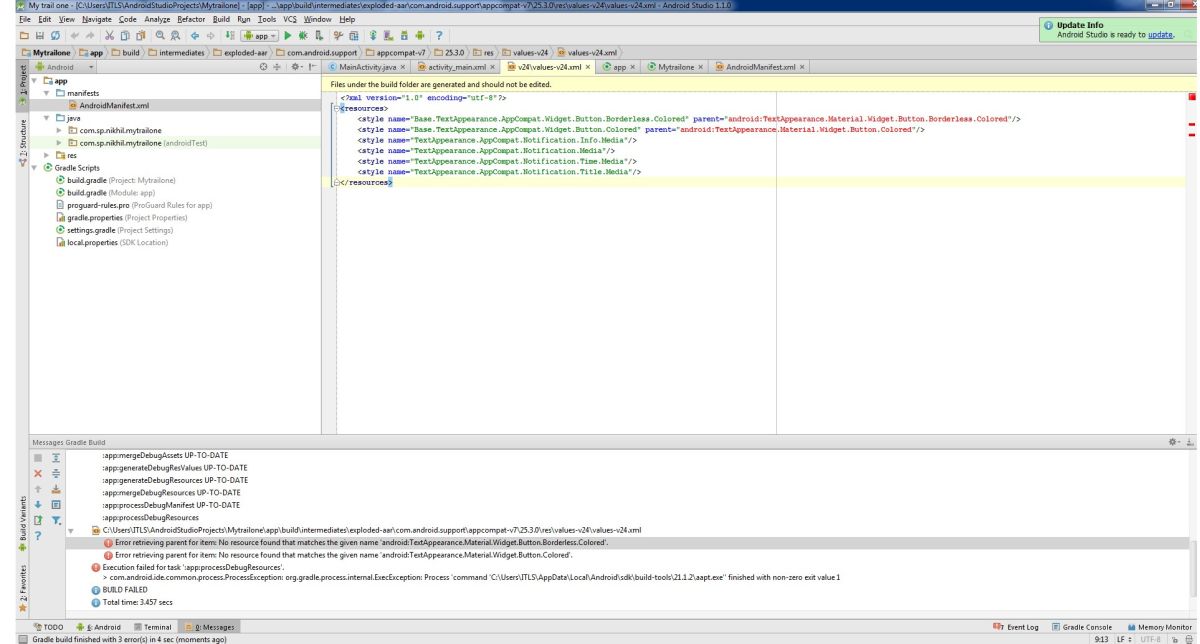Close the v24\values-v24.xml tab
1200x644 pixels.
[589, 67]
